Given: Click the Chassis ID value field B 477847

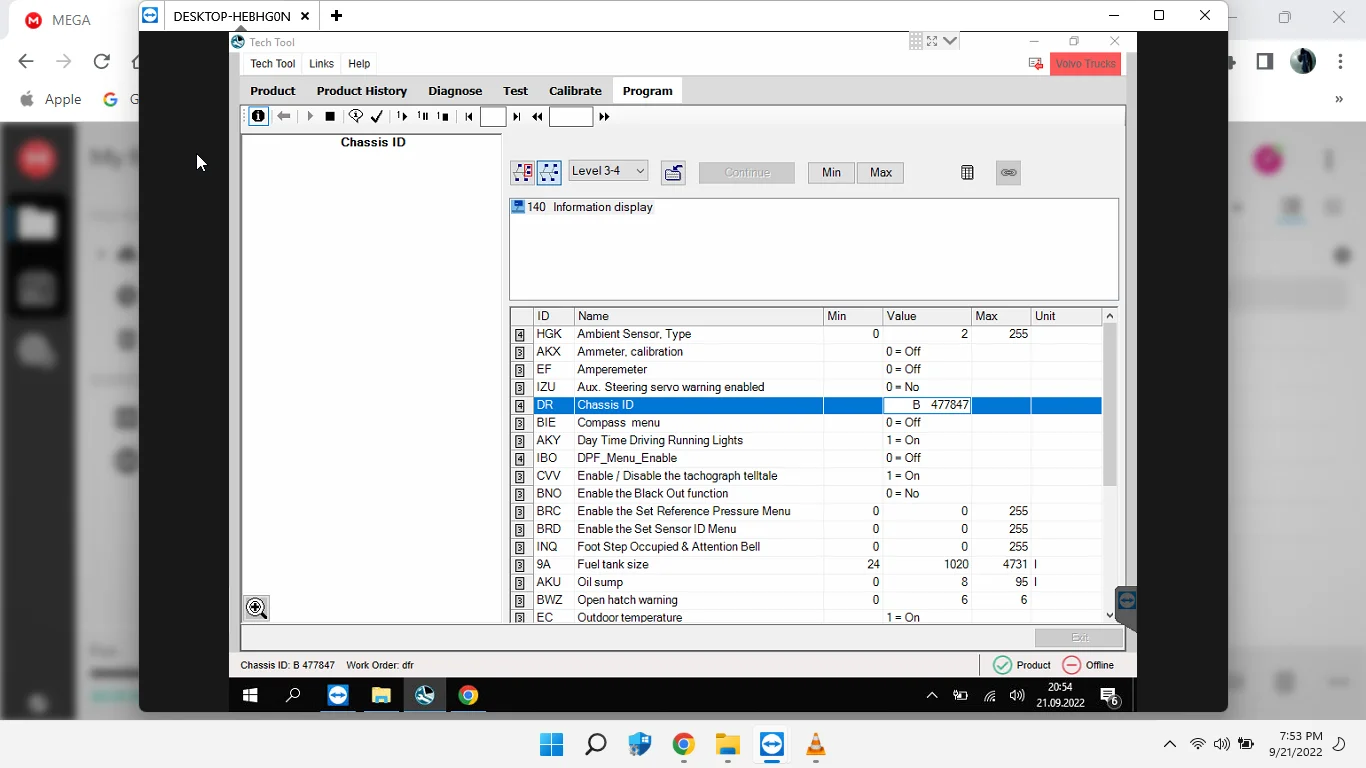Looking at the screenshot, I should (x=927, y=405).
